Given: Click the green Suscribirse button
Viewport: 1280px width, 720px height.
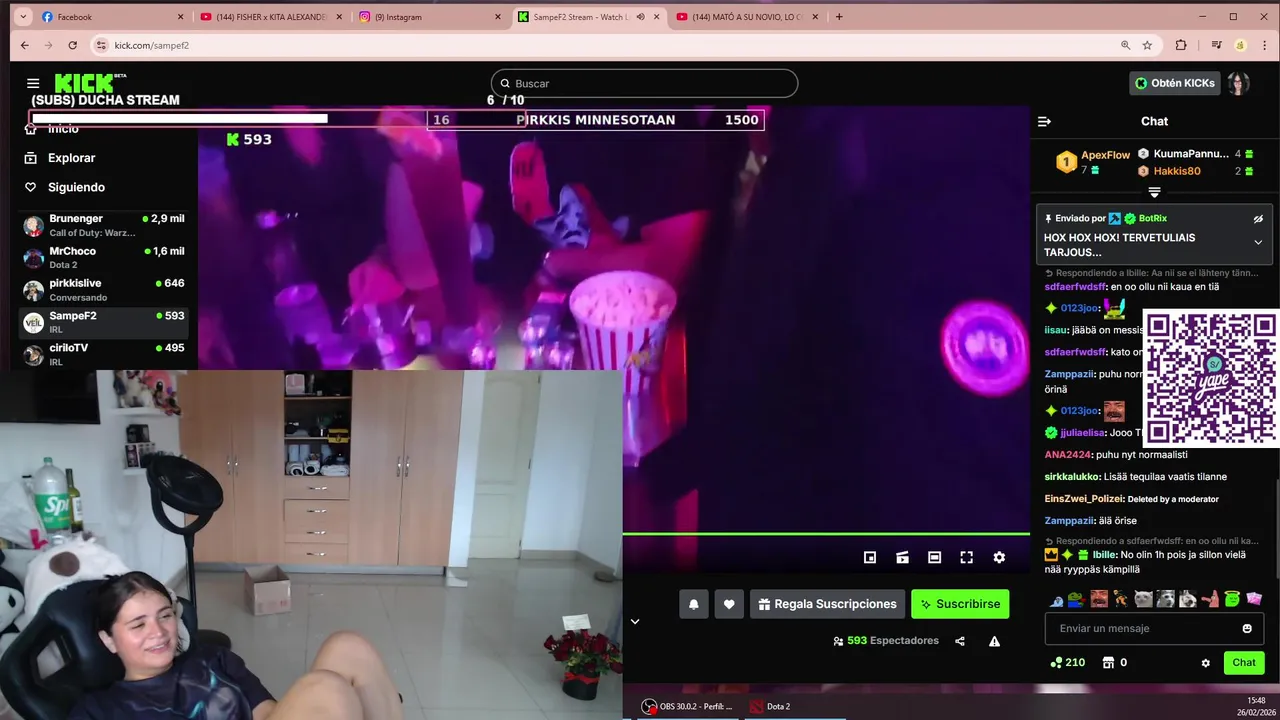Looking at the screenshot, I should [960, 604].
